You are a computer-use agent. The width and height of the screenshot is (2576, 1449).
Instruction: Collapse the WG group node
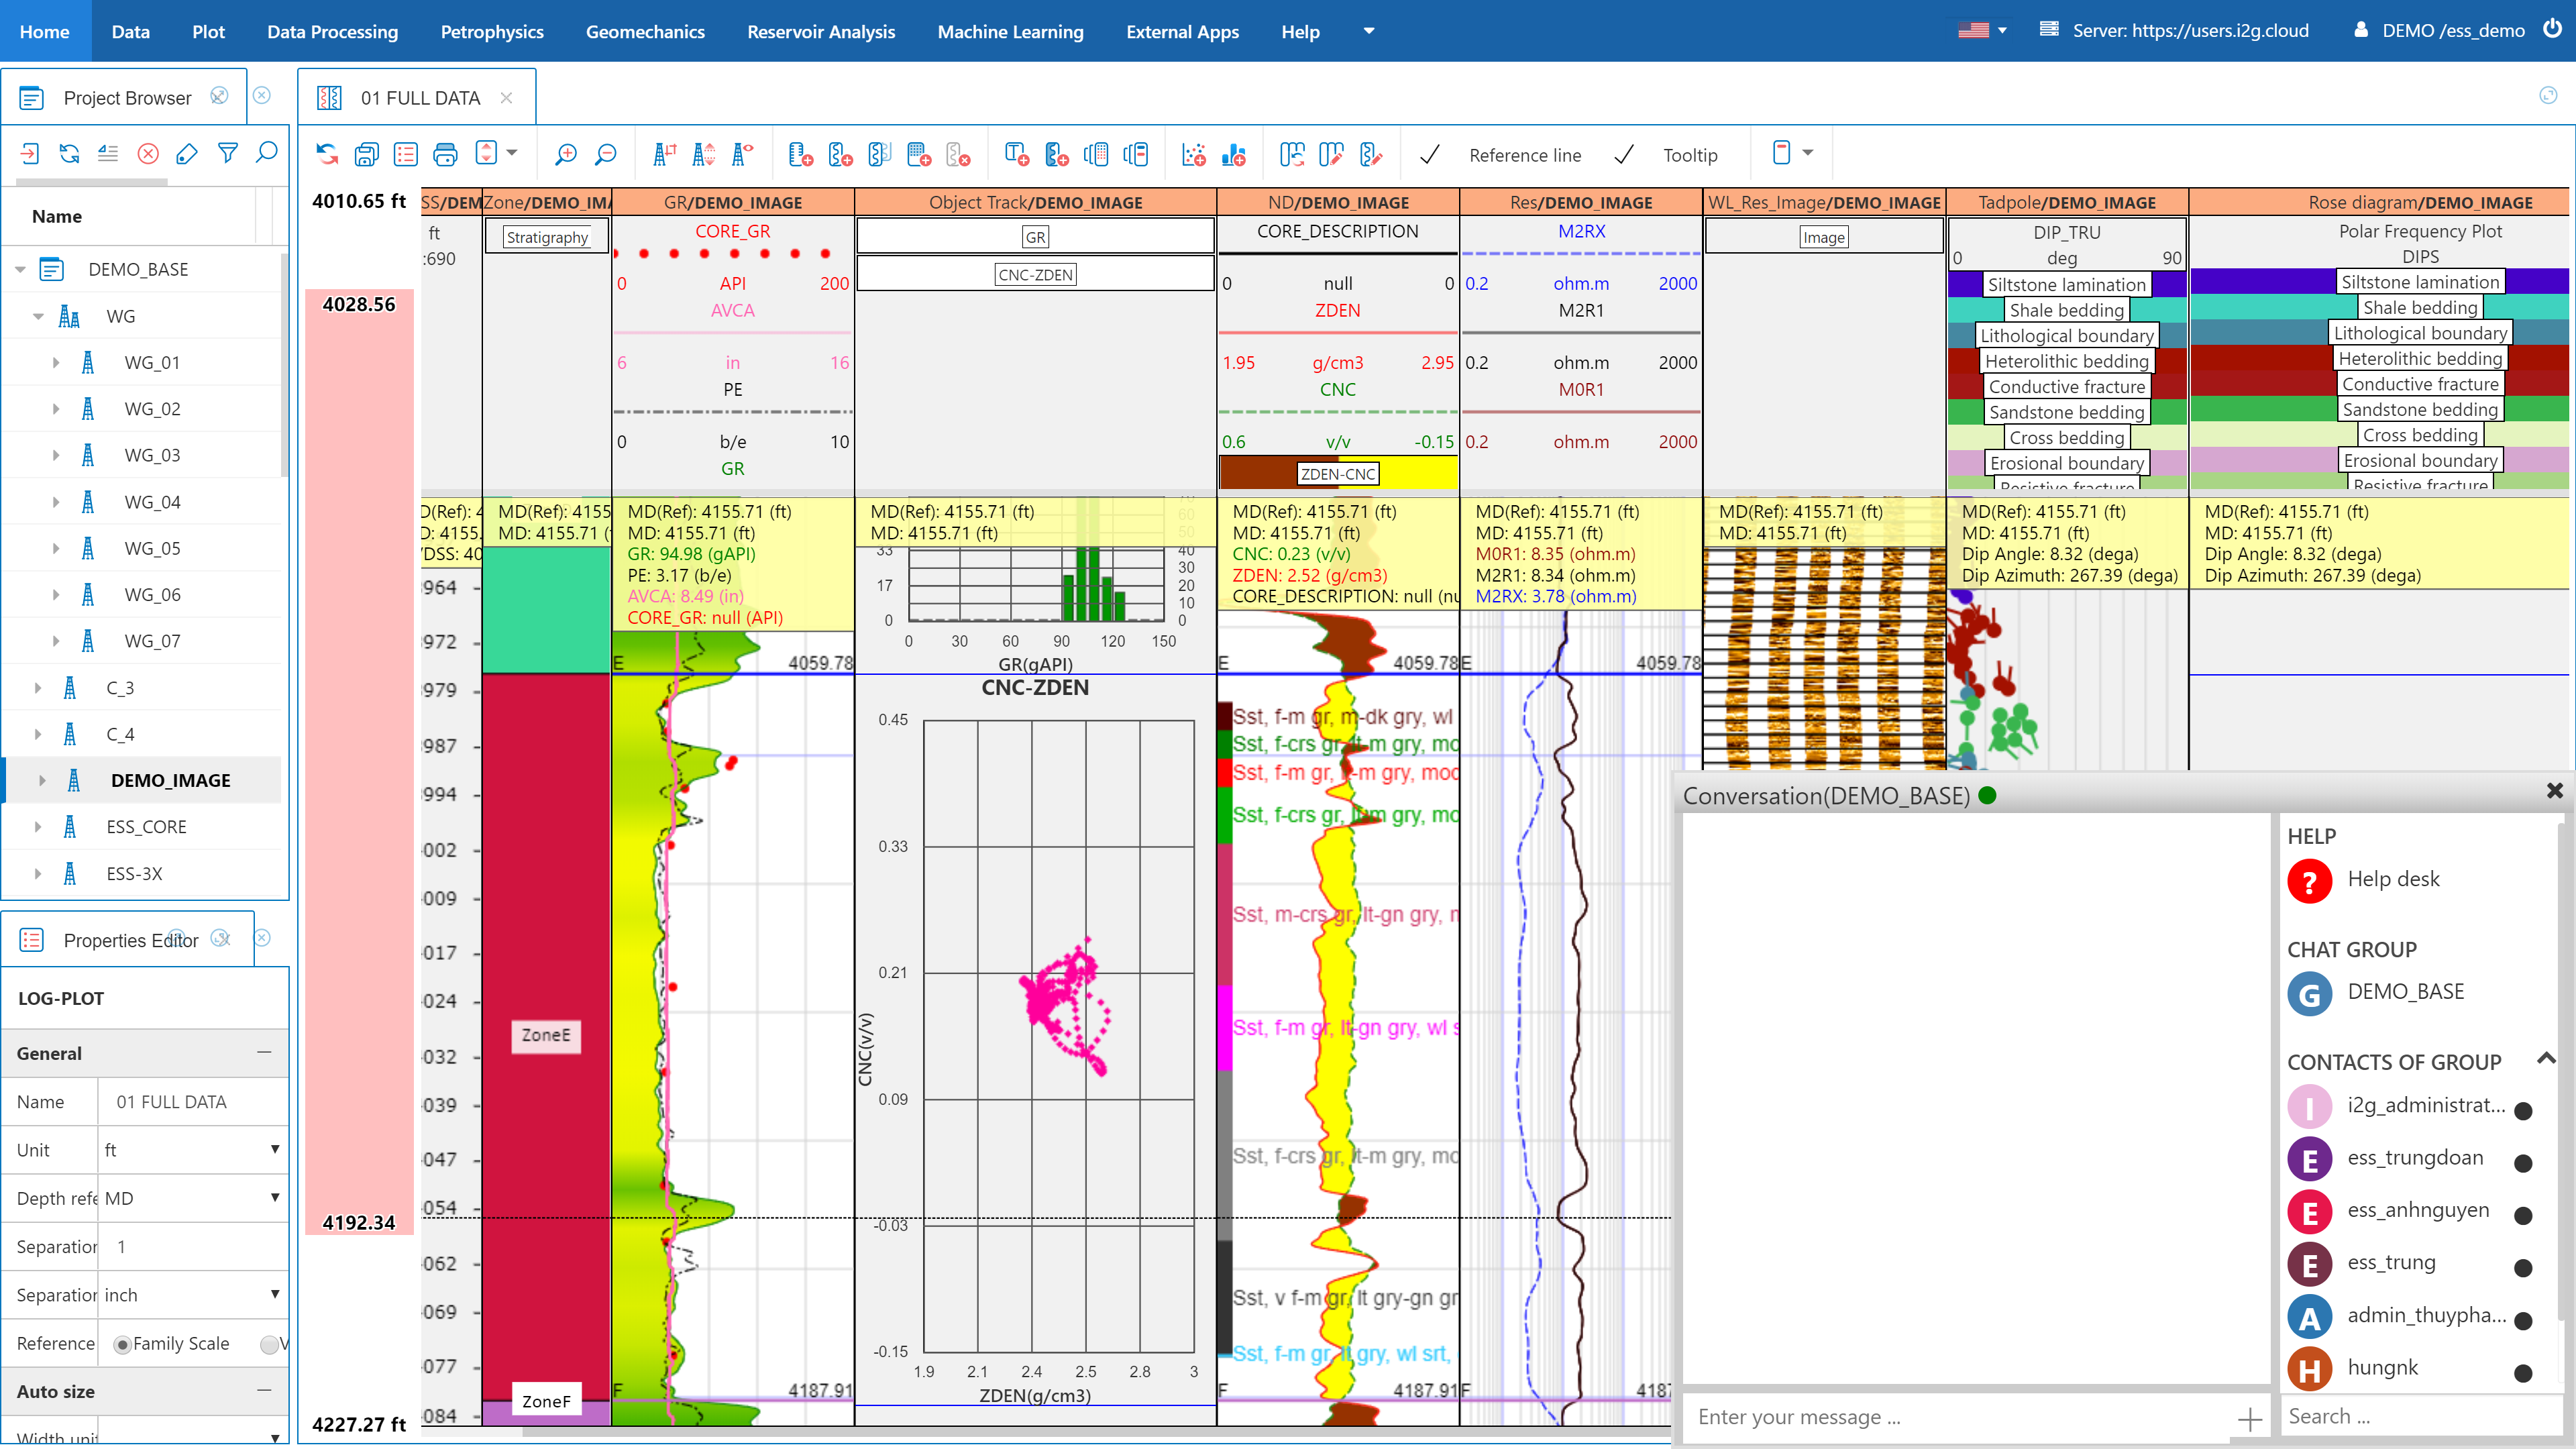38,316
